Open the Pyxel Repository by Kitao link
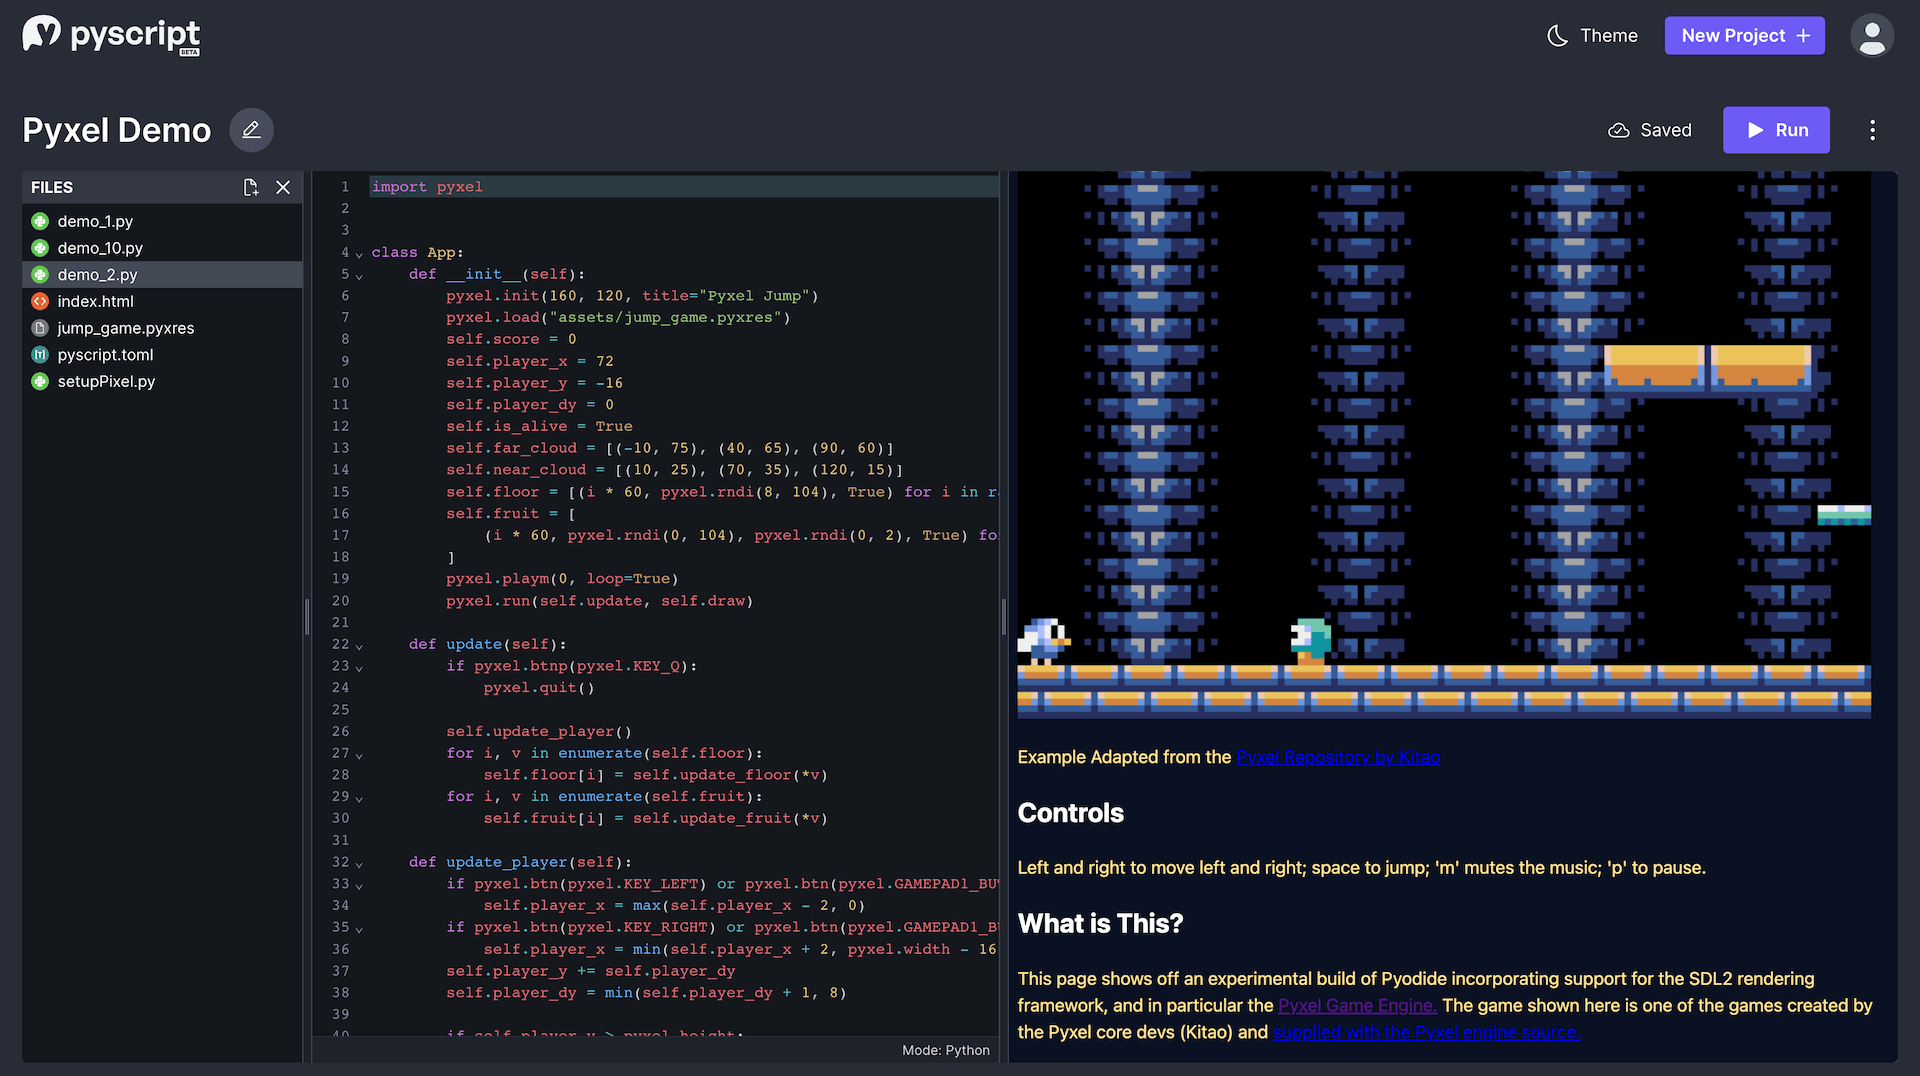Viewport: 1920px width, 1076px height. 1338,757
